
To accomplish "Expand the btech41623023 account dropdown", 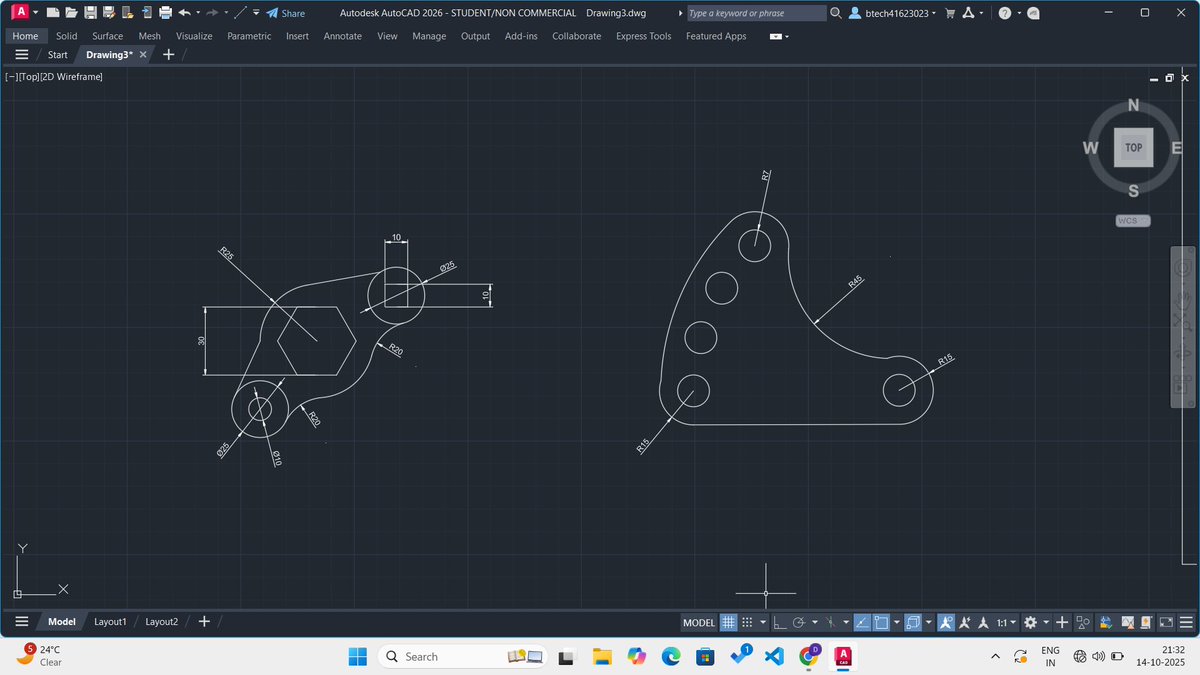I will click(x=933, y=14).
